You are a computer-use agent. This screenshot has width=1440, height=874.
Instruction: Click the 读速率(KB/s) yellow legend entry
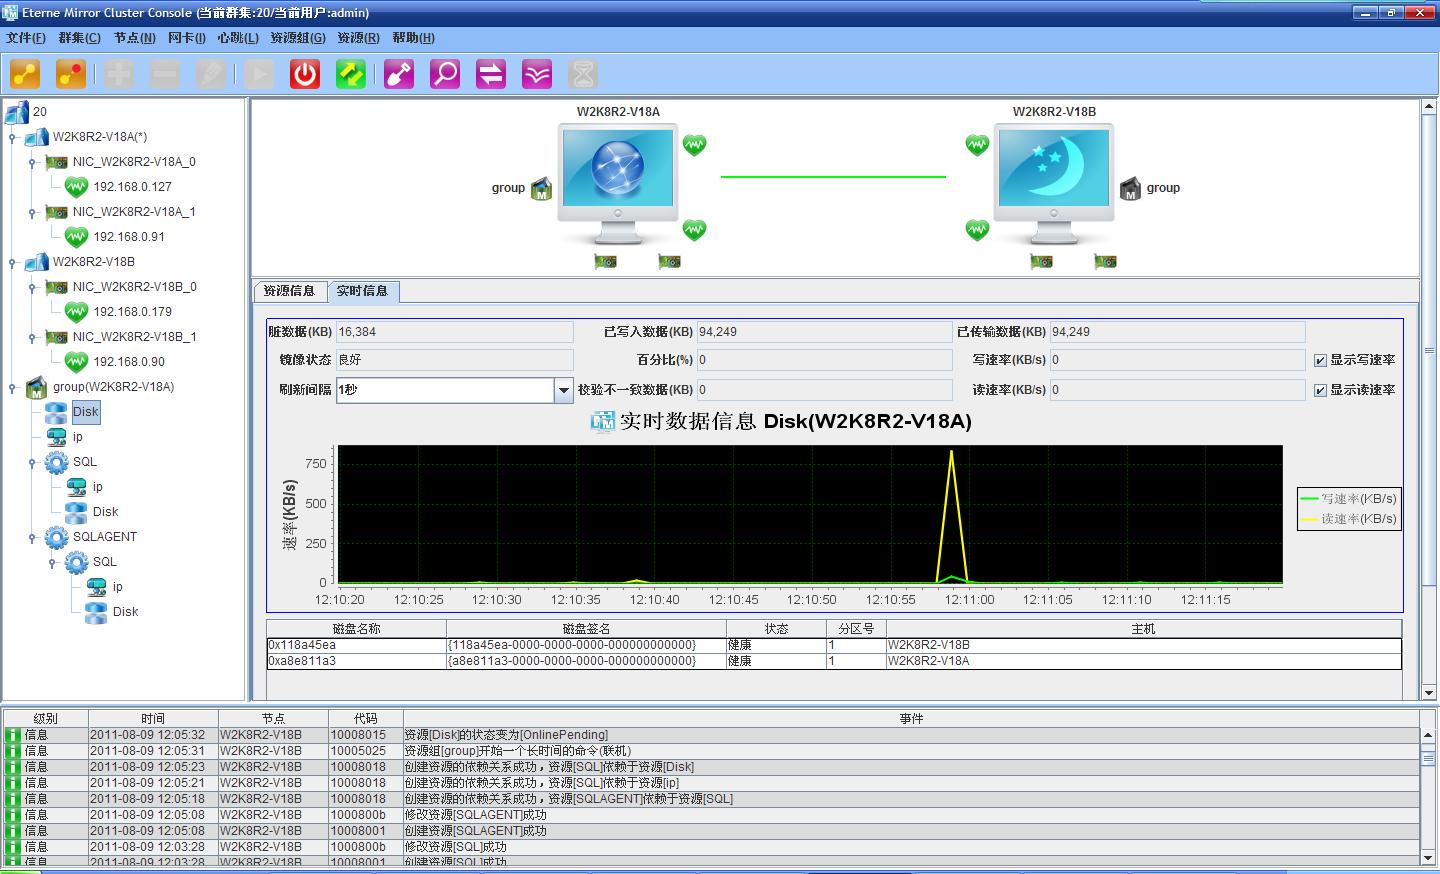[x=1347, y=519]
